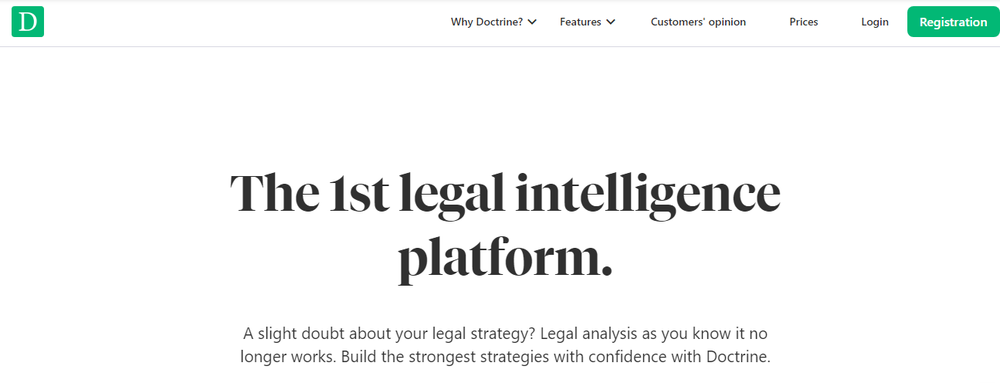Screen dimensions: 1000x383
Task: Open the Features dropdown menu
Action: (x=587, y=22)
